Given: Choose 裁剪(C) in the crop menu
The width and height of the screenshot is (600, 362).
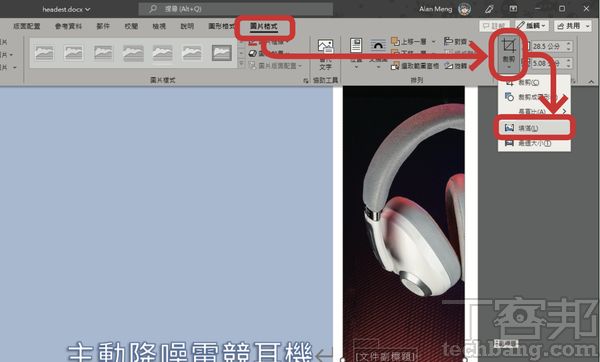Looking at the screenshot, I should [534, 83].
